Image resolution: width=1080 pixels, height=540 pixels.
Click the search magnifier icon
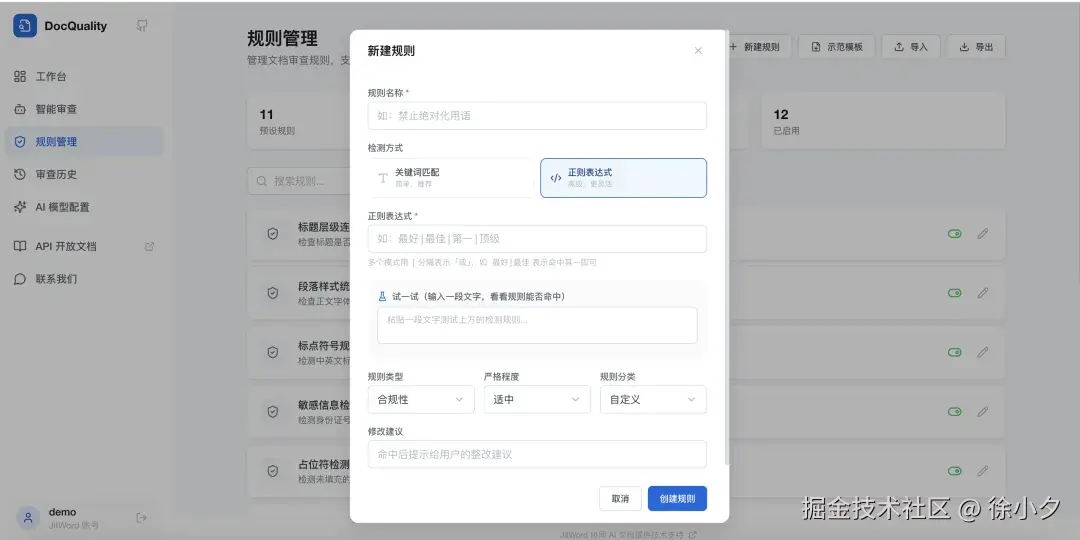[x=262, y=181]
